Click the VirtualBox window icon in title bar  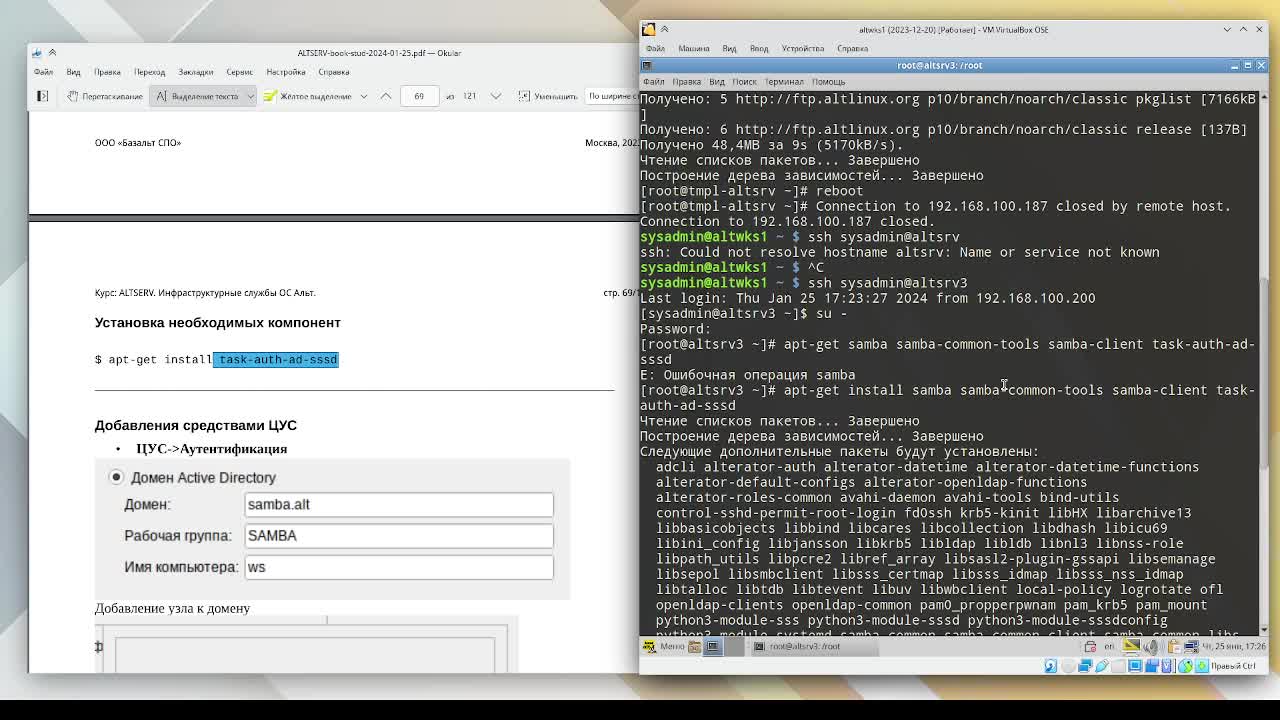[x=648, y=29]
